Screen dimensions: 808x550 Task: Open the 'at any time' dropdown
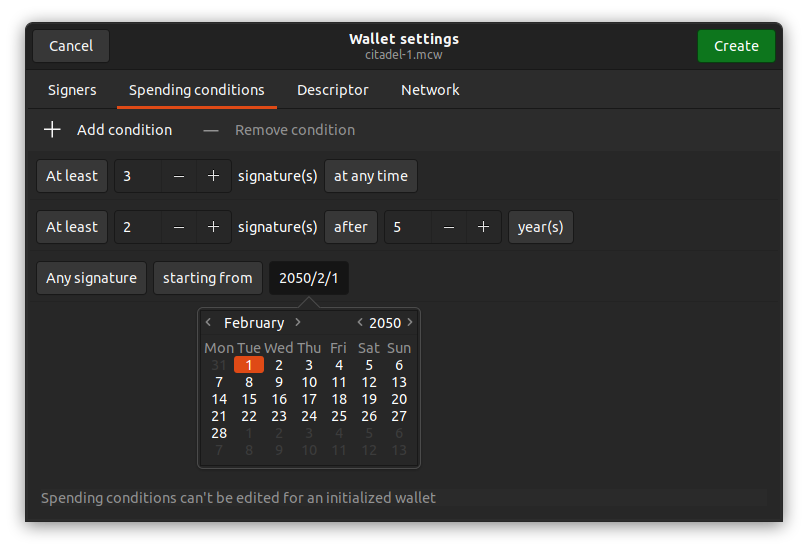(x=371, y=176)
